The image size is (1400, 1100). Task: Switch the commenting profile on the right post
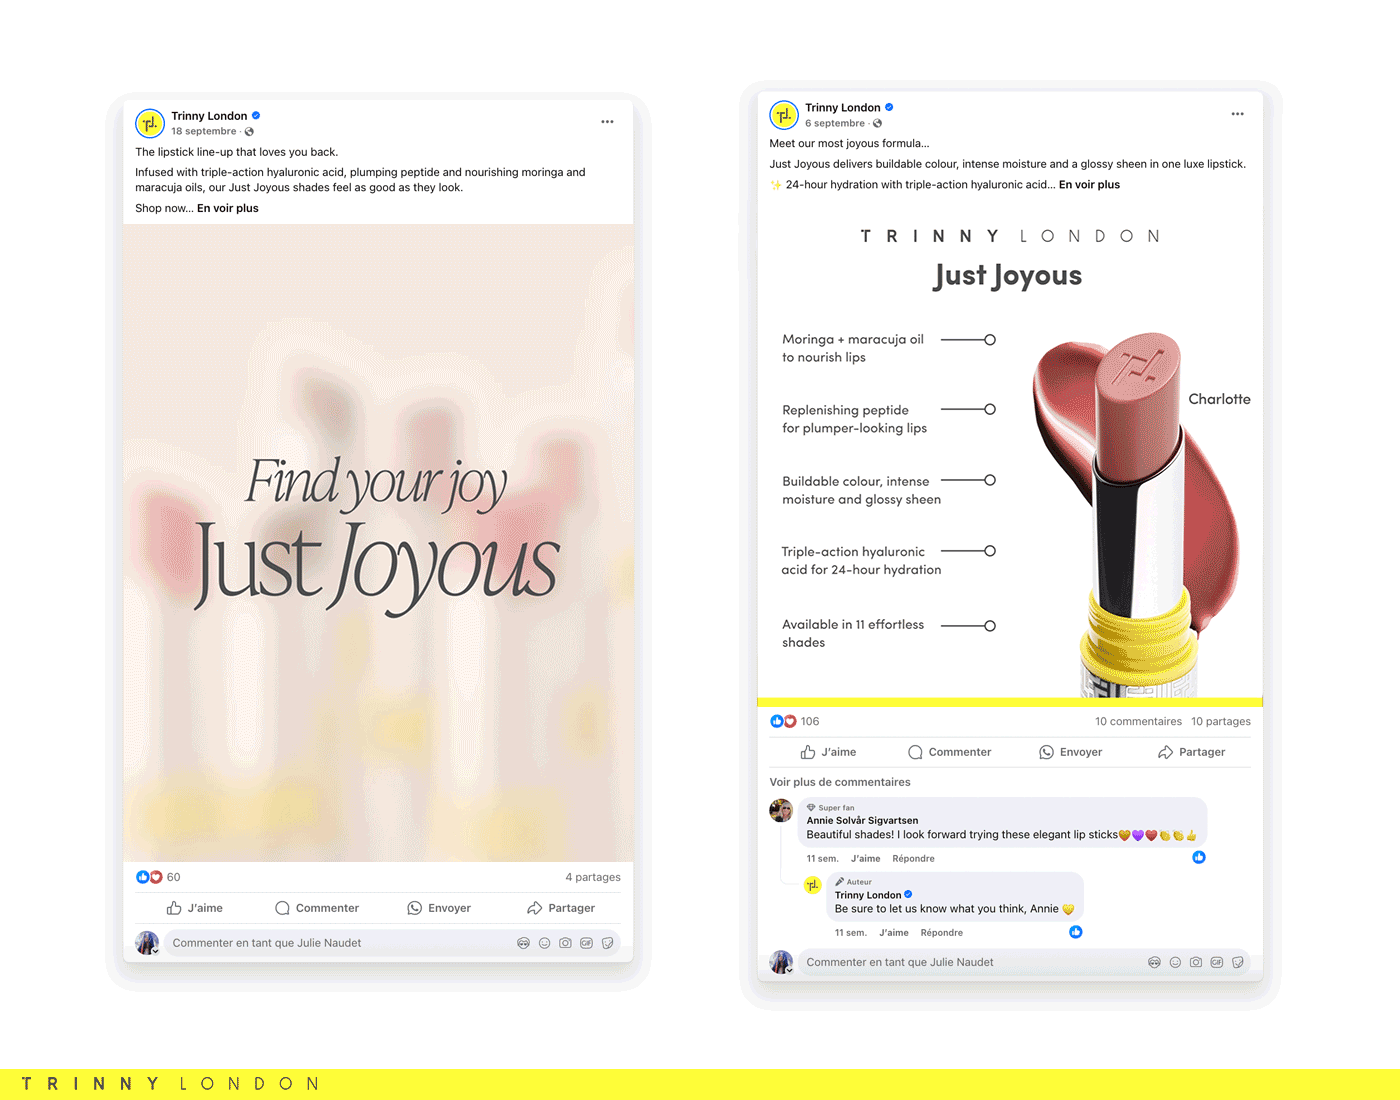781,962
